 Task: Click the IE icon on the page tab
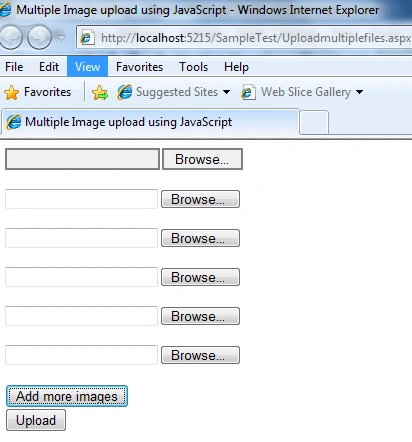[14, 122]
